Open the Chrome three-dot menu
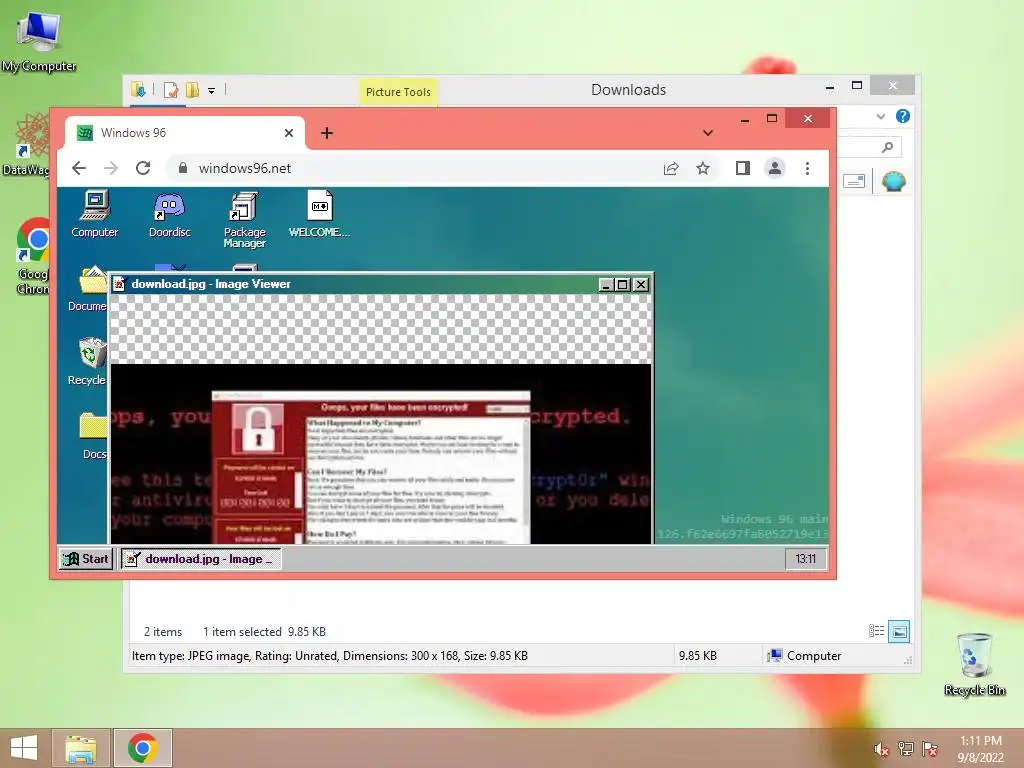 pyautogui.click(x=807, y=168)
